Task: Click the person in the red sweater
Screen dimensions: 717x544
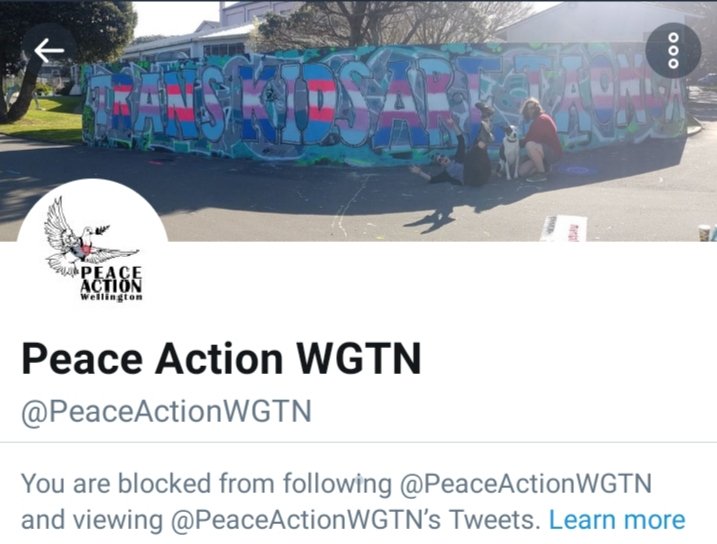Action: click(x=540, y=139)
